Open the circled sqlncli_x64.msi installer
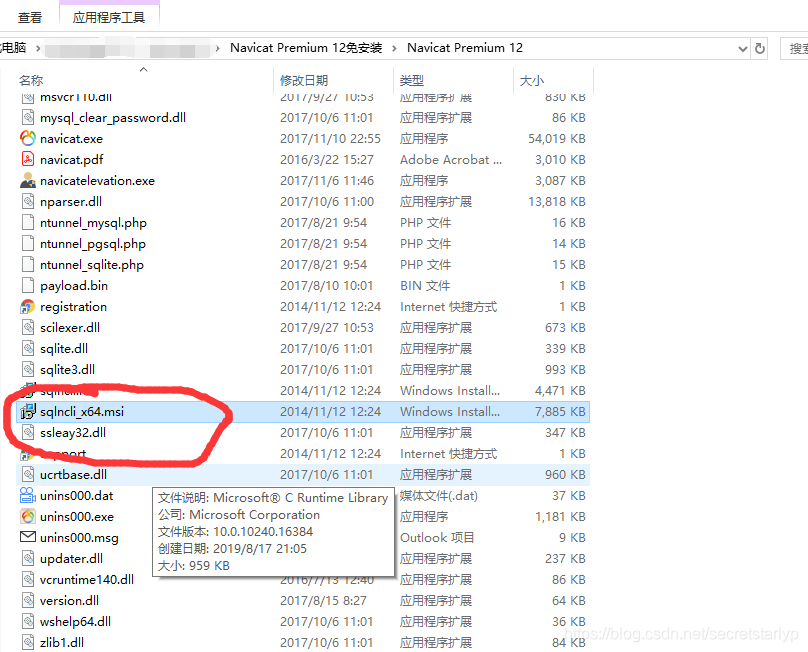 pyautogui.click(x=78, y=411)
